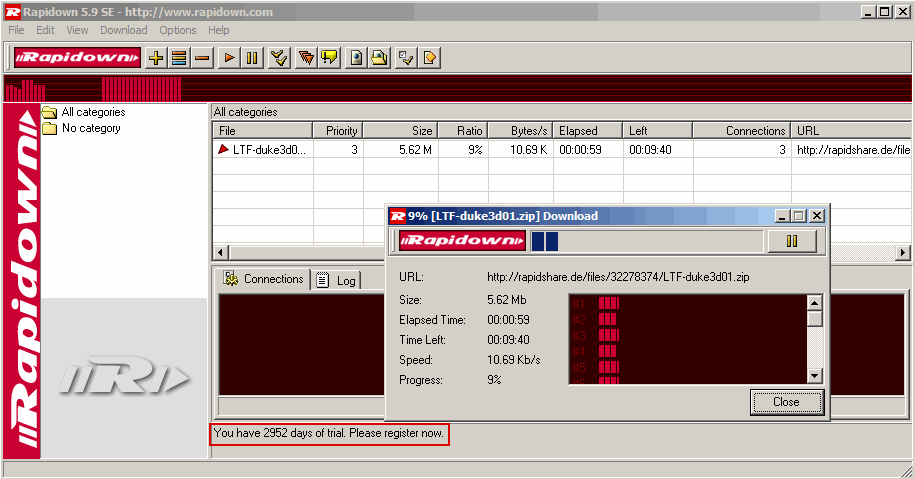Sort by the Left column header
Screen dimensions: 915x479
658,131
